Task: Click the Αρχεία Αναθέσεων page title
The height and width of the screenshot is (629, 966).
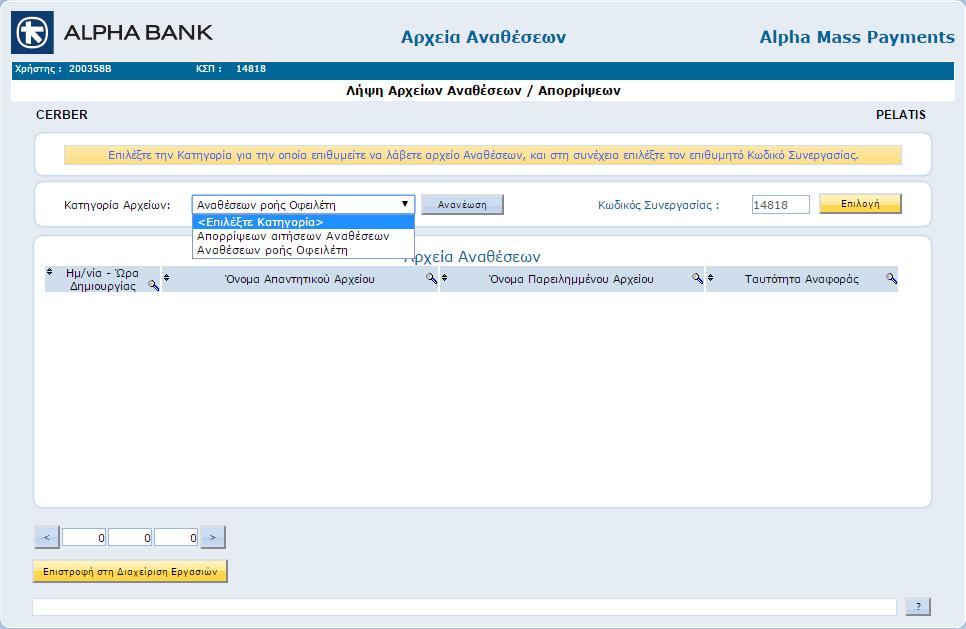Action: coord(484,37)
